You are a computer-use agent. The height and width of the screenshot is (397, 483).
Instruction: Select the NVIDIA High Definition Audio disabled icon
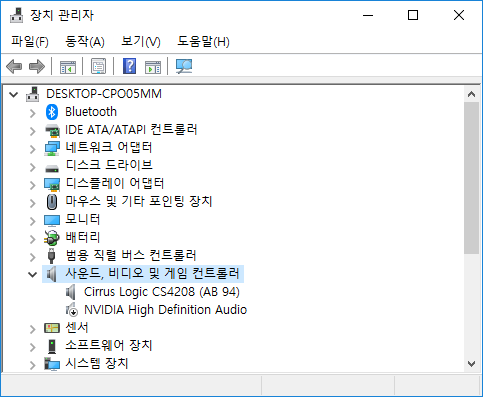click(72, 310)
